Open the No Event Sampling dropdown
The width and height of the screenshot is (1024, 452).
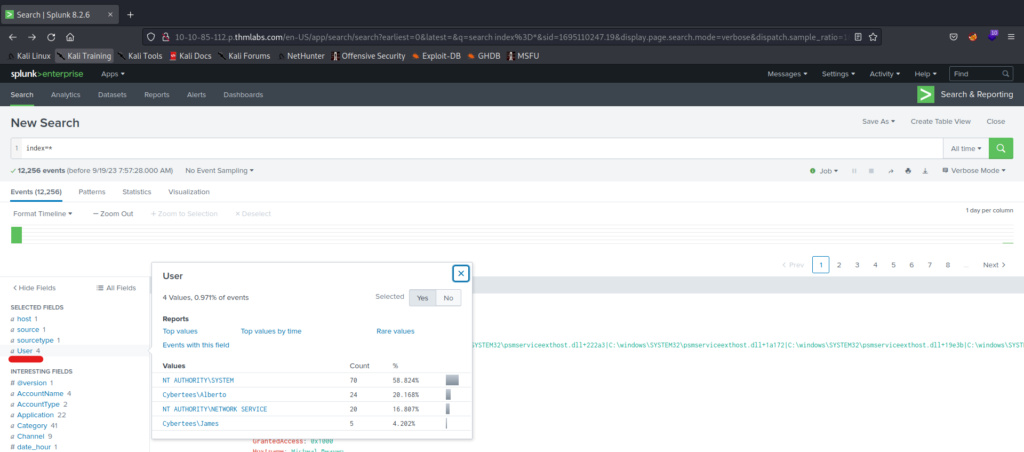pyautogui.click(x=219, y=170)
